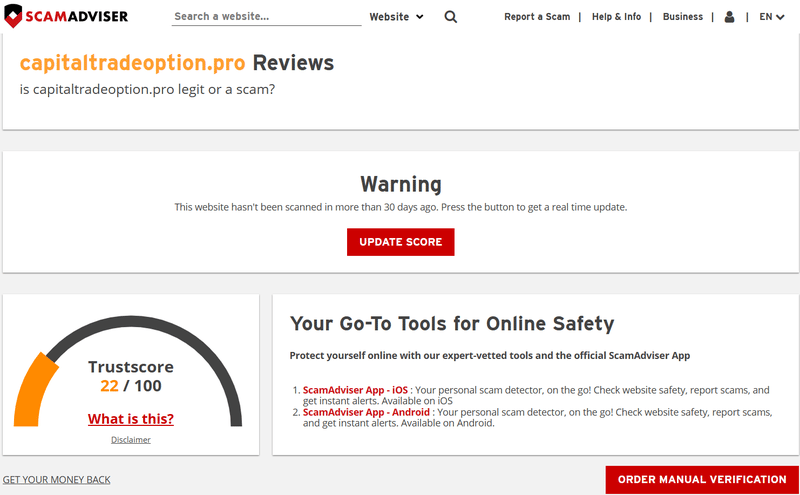Screen dimensions: 800x495
Task: Click the capitaltradeoption.pro Reviews heading
Action: coord(177,63)
